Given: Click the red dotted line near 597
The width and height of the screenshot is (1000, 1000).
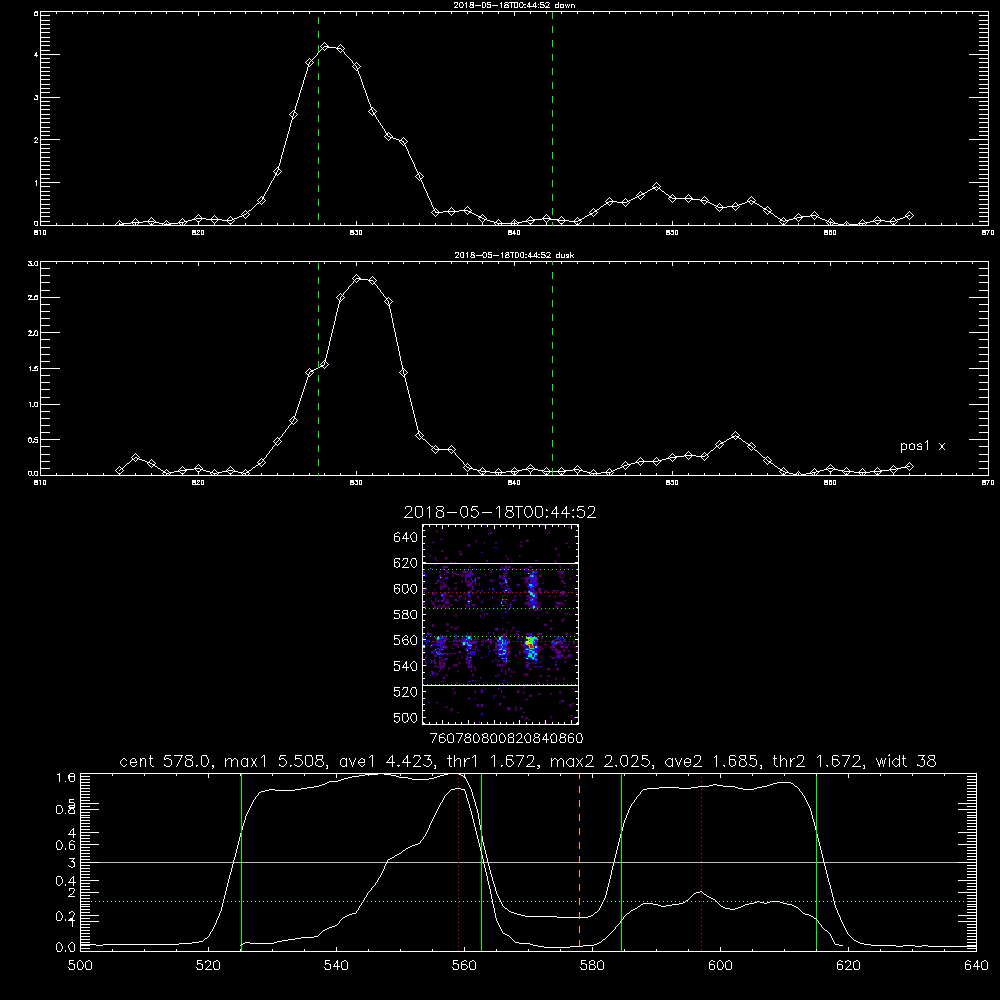Looking at the screenshot, I should point(702,860).
